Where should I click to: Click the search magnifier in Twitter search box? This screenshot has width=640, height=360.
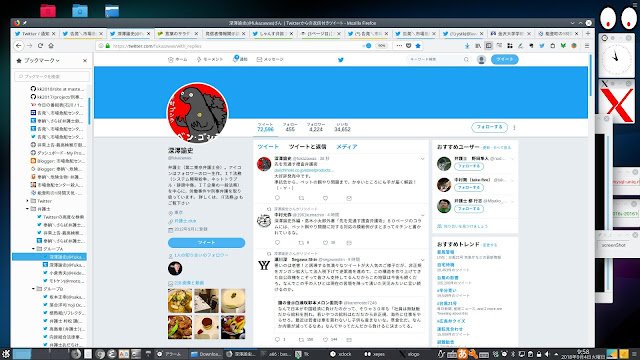tap(466, 60)
